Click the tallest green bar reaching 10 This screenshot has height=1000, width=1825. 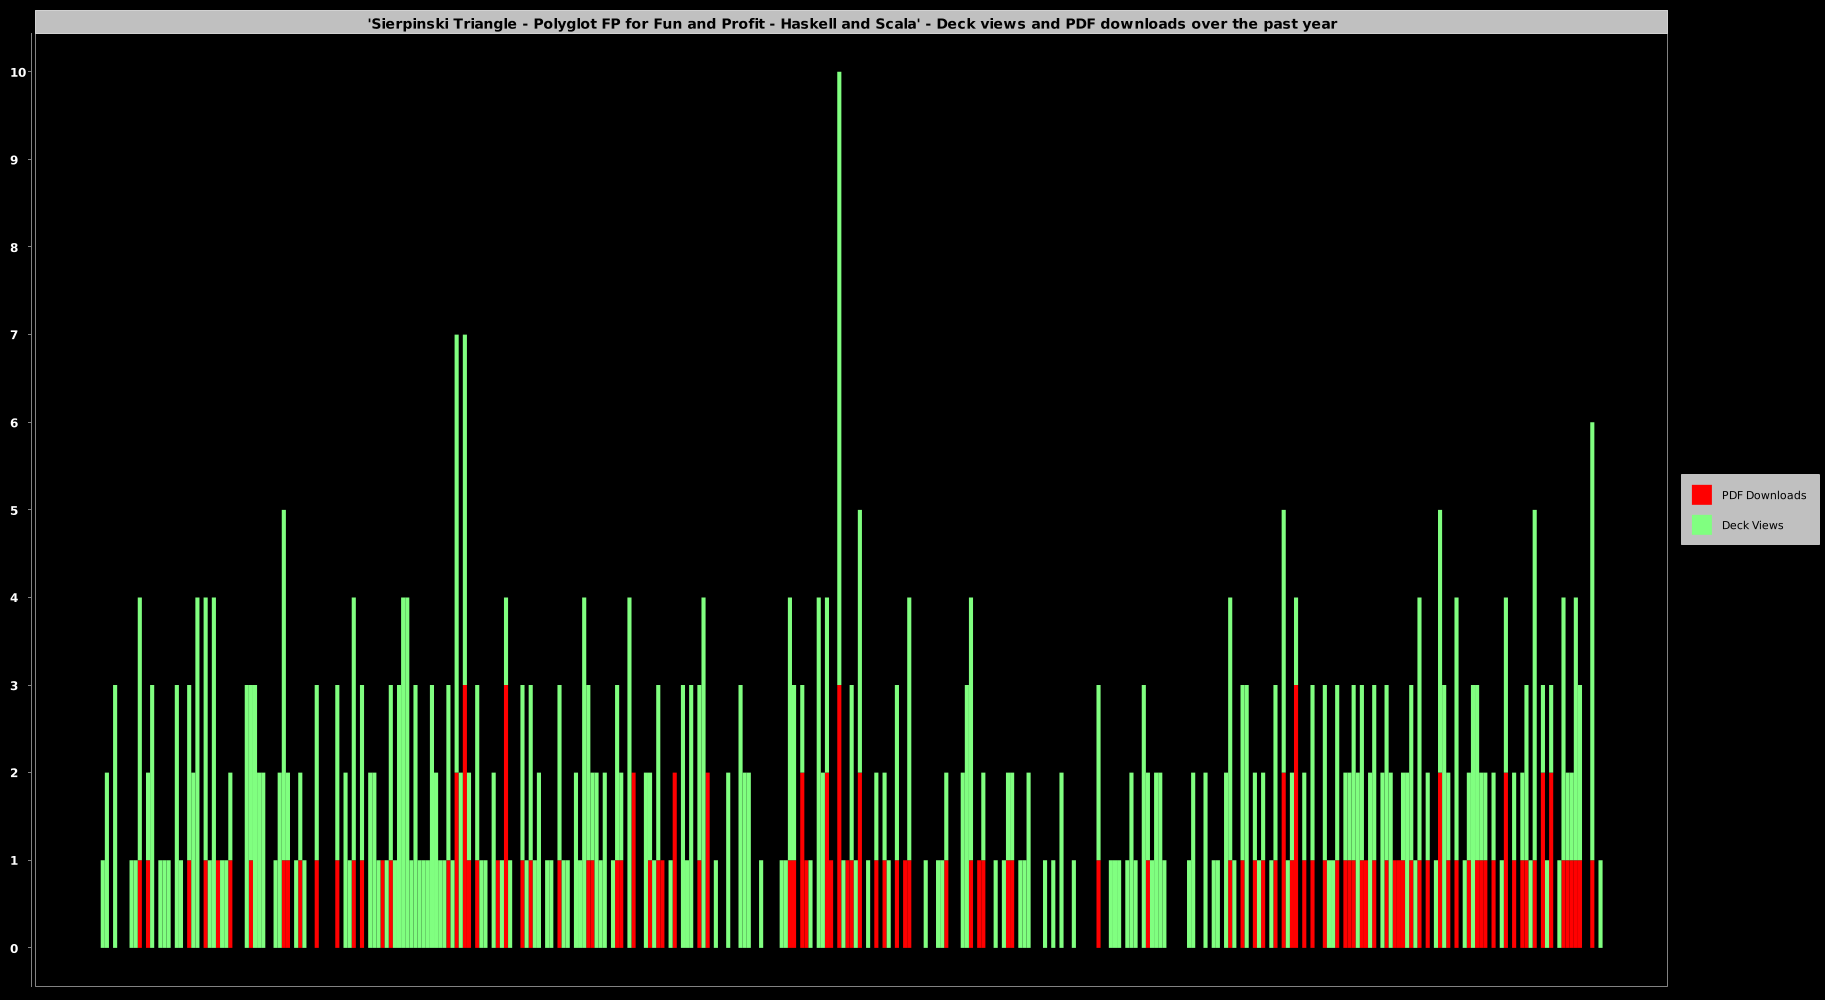(839, 378)
